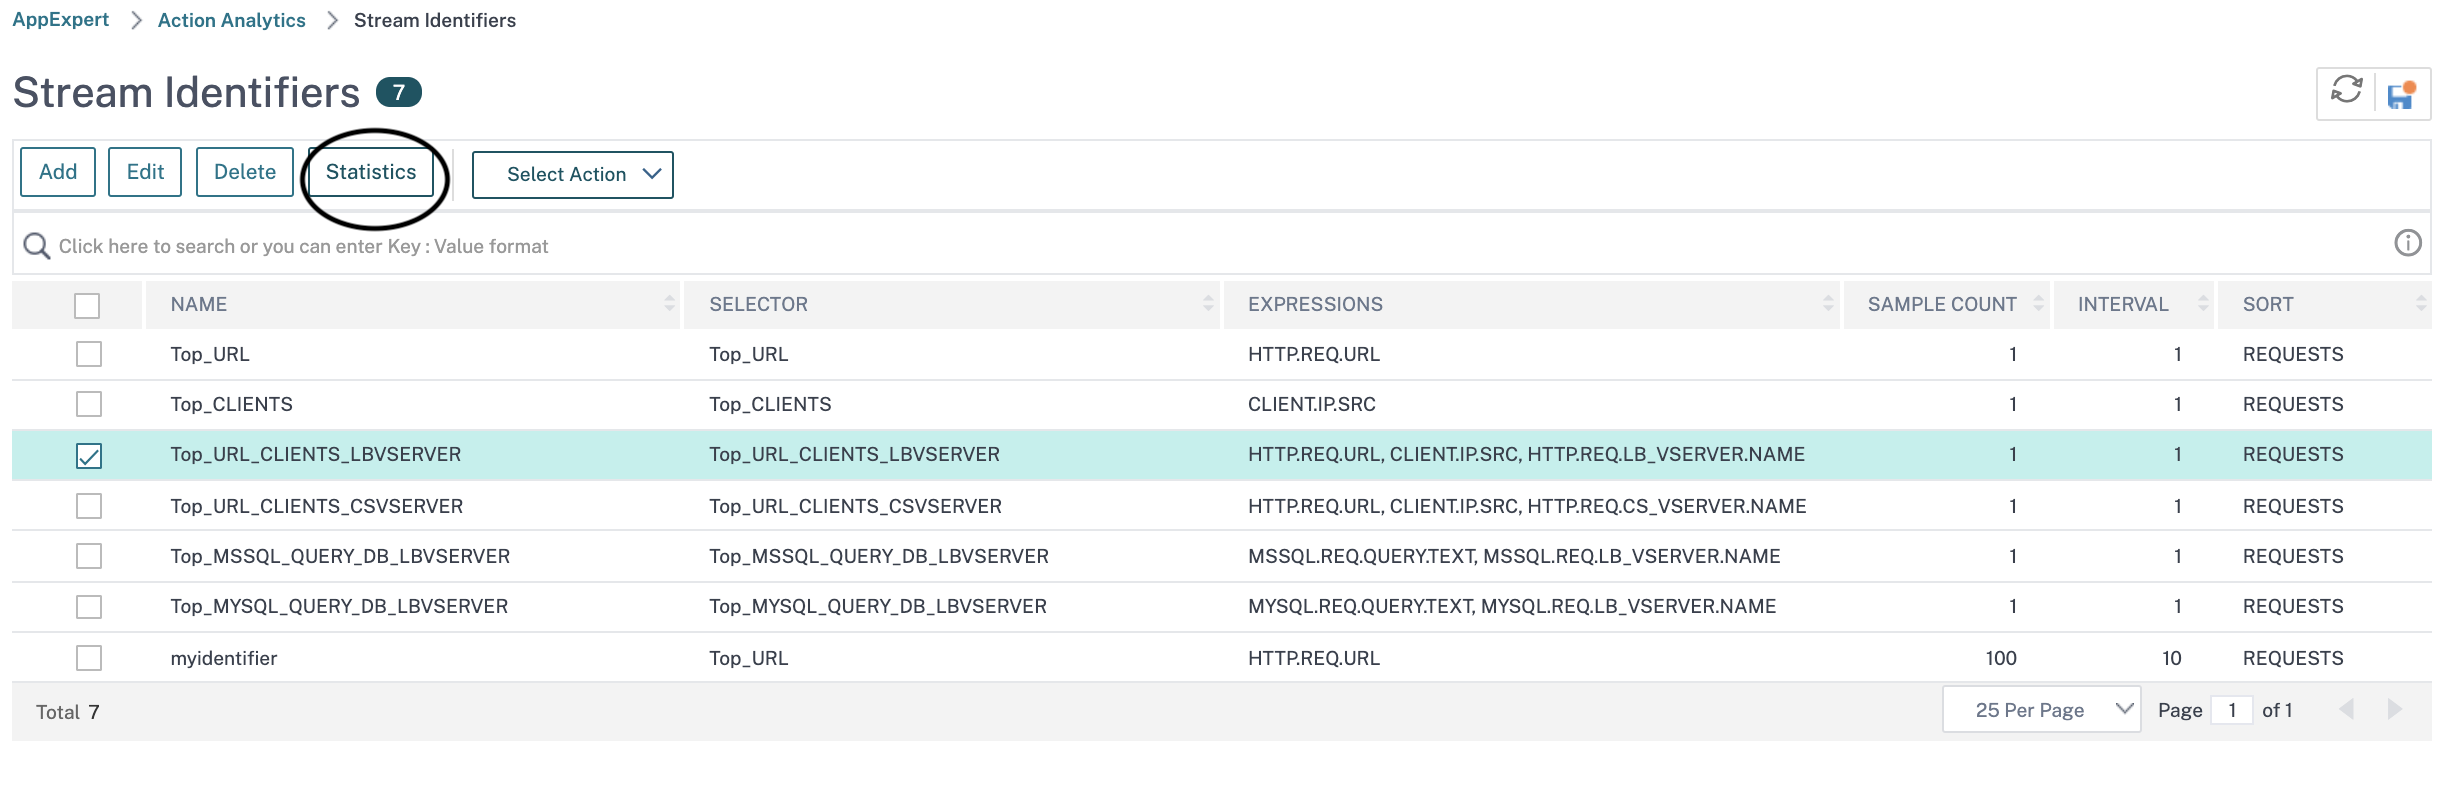The width and height of the screenshot is (2448, 798).
Task: Uncheck the Top_URL_CLIENTS_LBVSERVER checkbox
Action: pyautogui.click(x=89, y=456)
